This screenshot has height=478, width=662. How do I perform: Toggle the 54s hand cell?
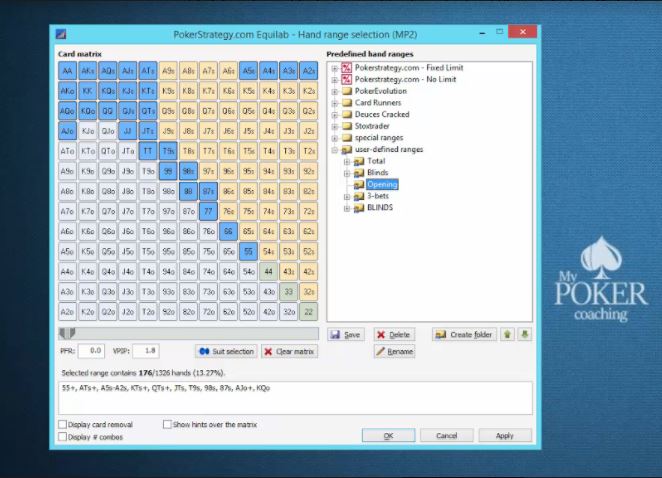point(269,251)
